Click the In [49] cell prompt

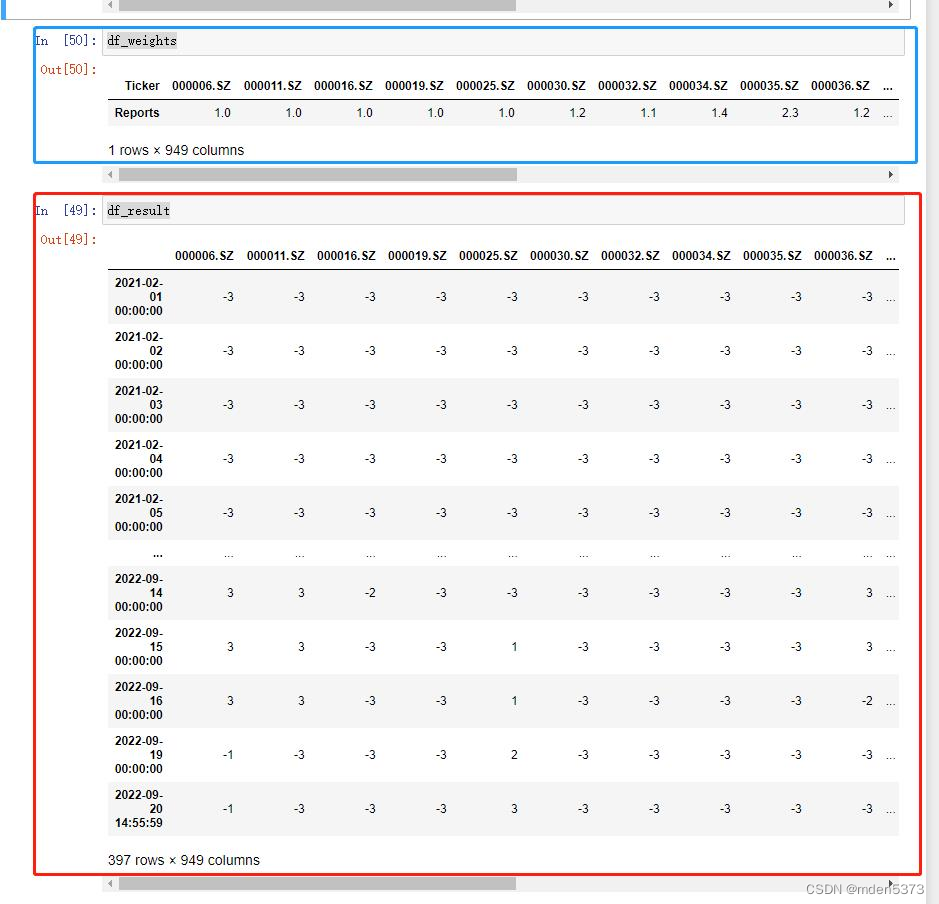click(x=65, y=211)
